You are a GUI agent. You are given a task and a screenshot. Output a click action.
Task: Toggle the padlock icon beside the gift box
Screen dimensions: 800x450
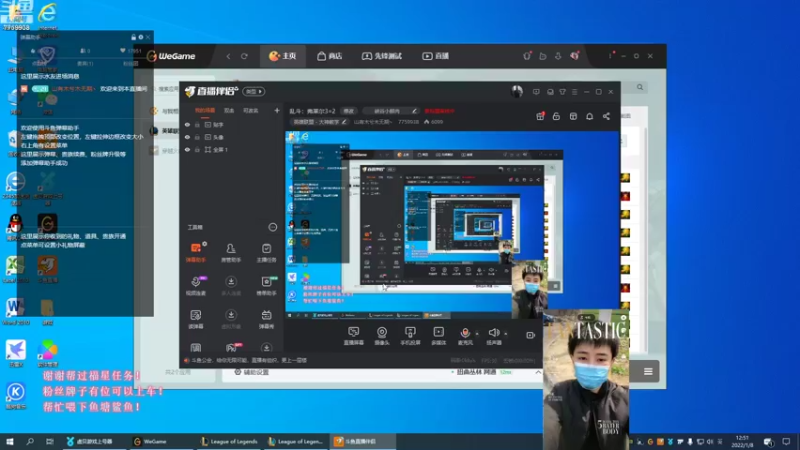click(556, 116)
